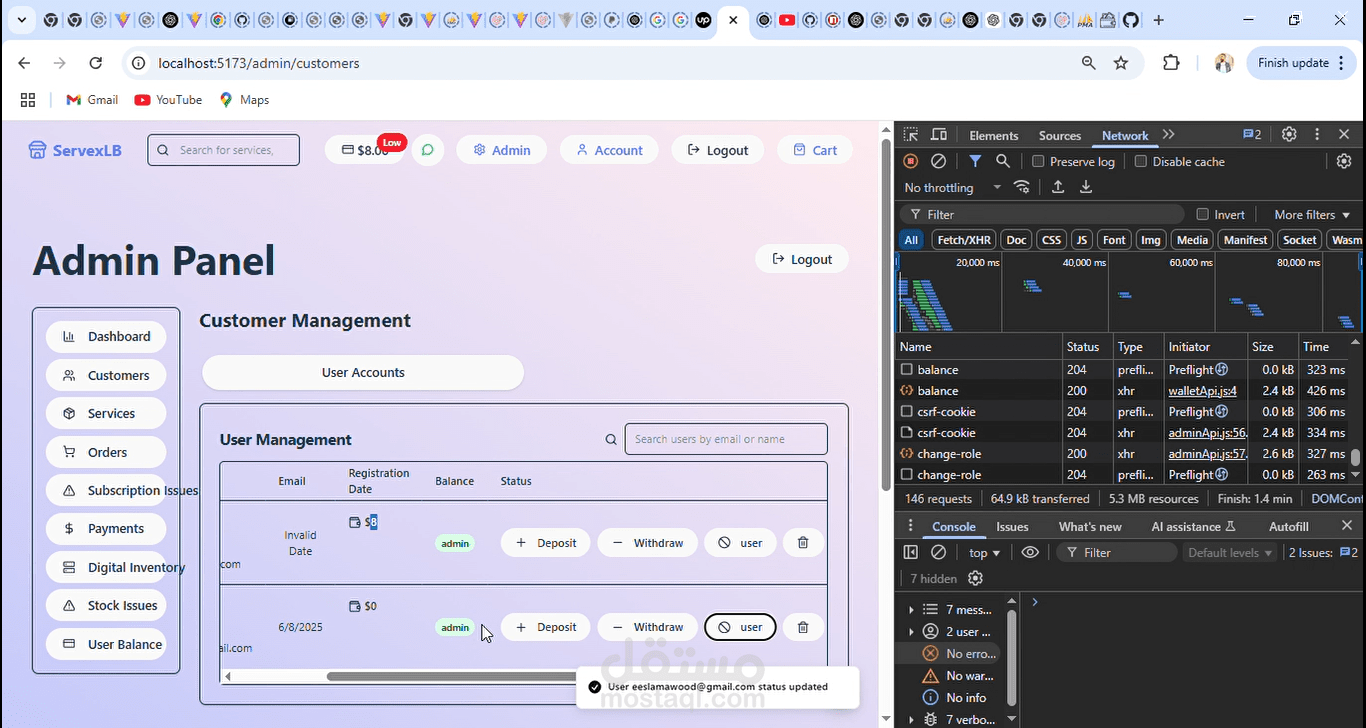The width and height of the screenshot is (1366, 728).
Task: Click the console sidebar toggle icon
Action: pos(910,552)
